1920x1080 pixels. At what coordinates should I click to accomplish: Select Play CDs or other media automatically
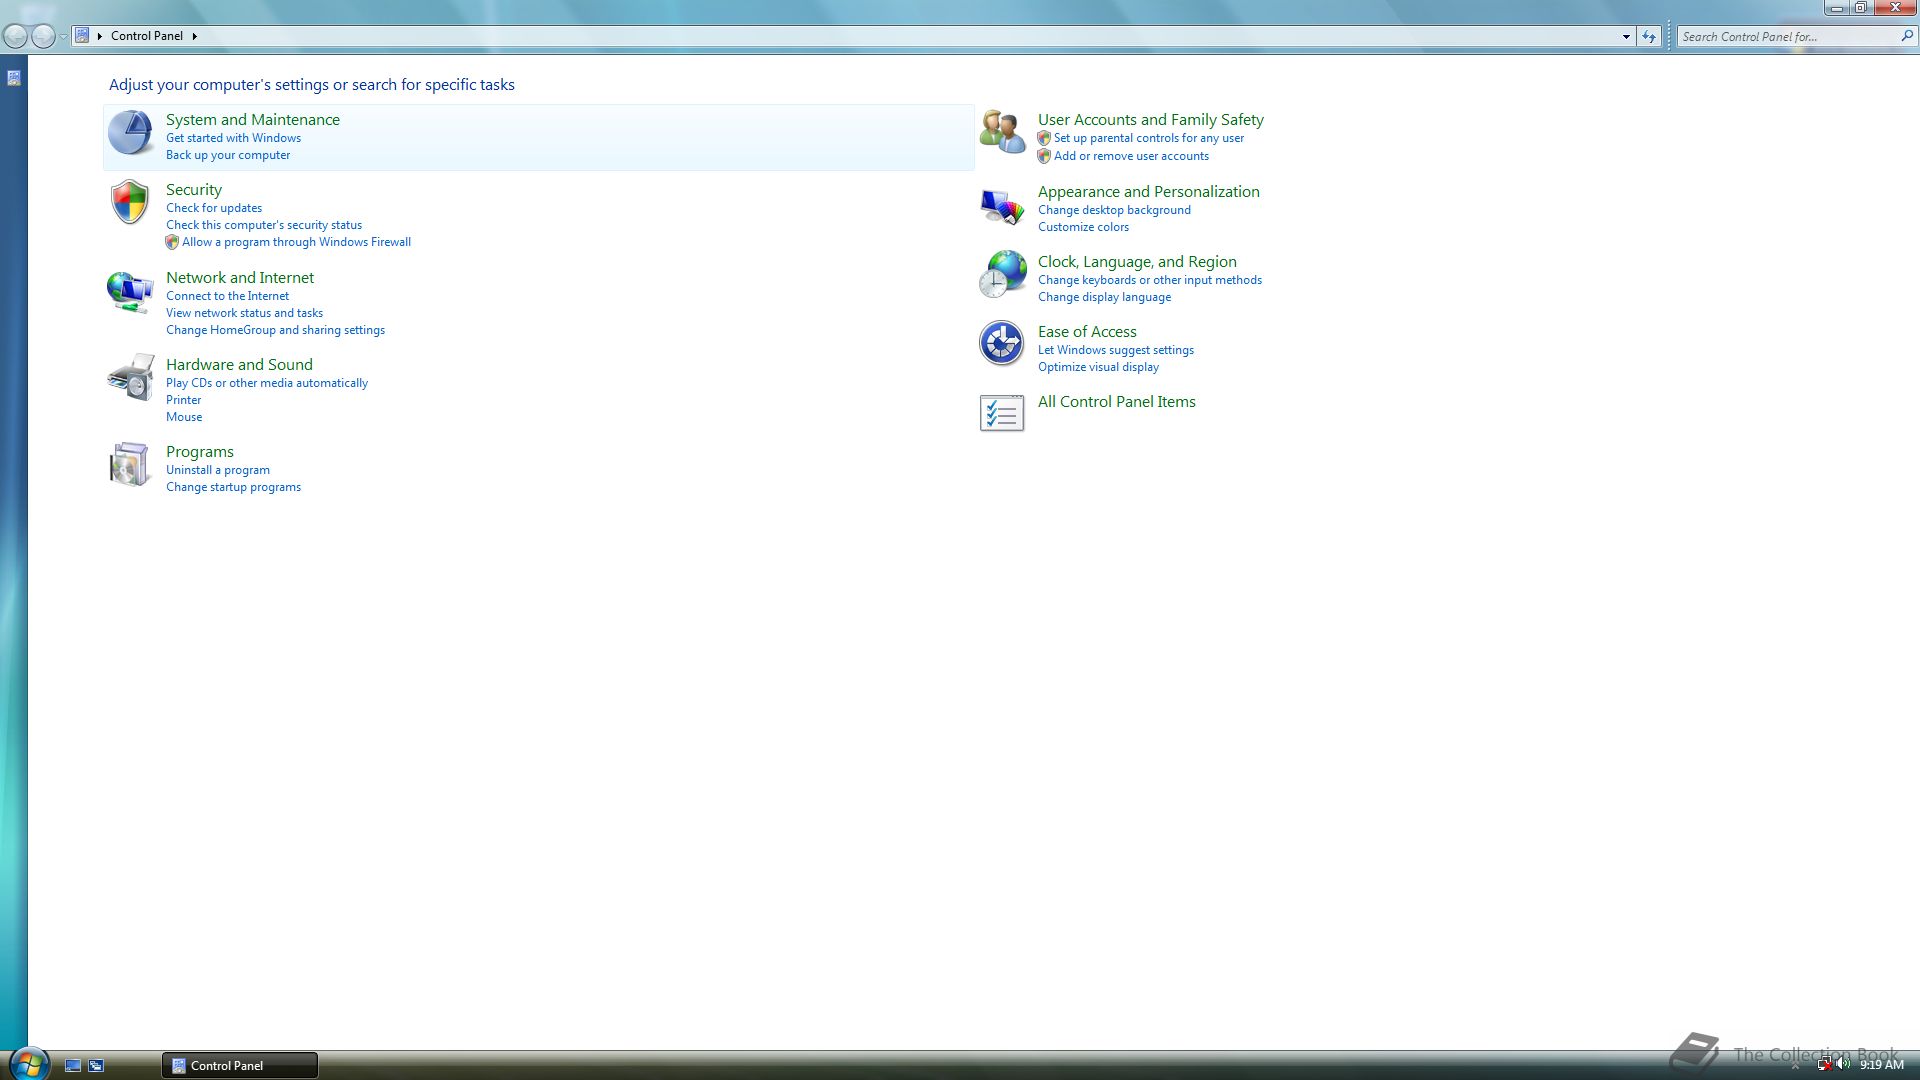click(x=267, y=383)
